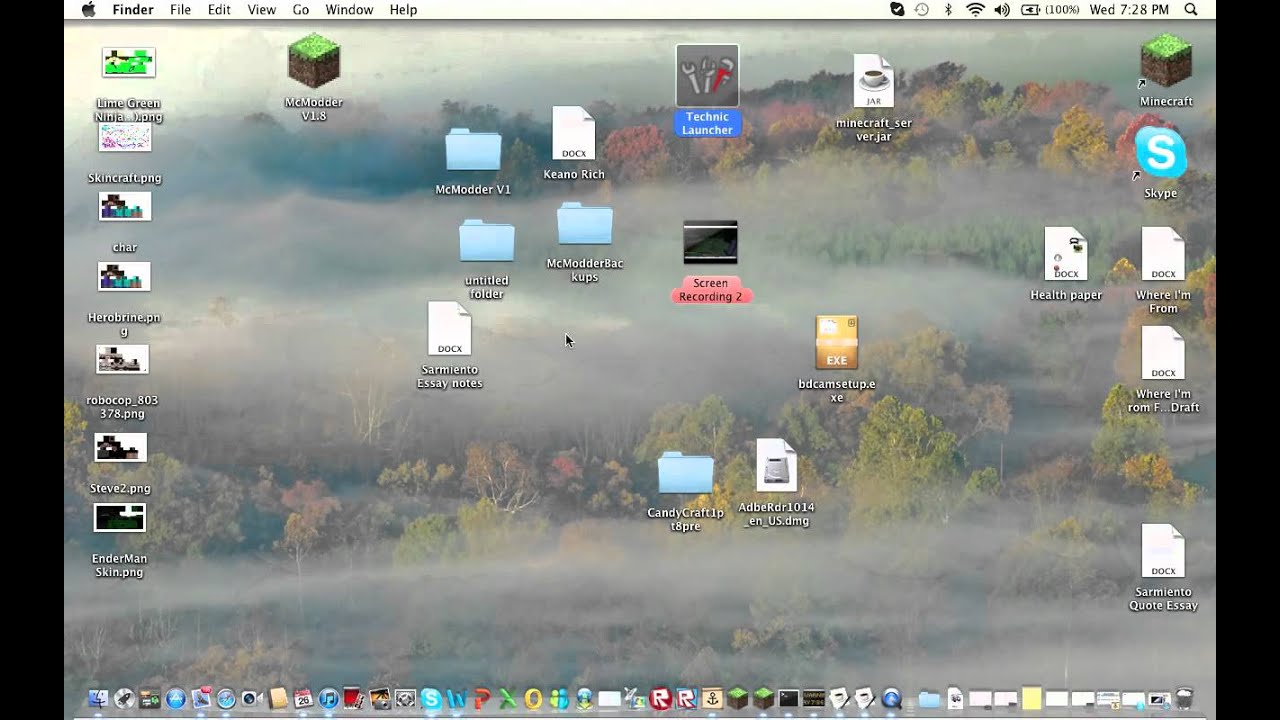This screenshot has height=720, width=1280.
Task: Open the Console icon in the Dock
Action: click(814, 698)
